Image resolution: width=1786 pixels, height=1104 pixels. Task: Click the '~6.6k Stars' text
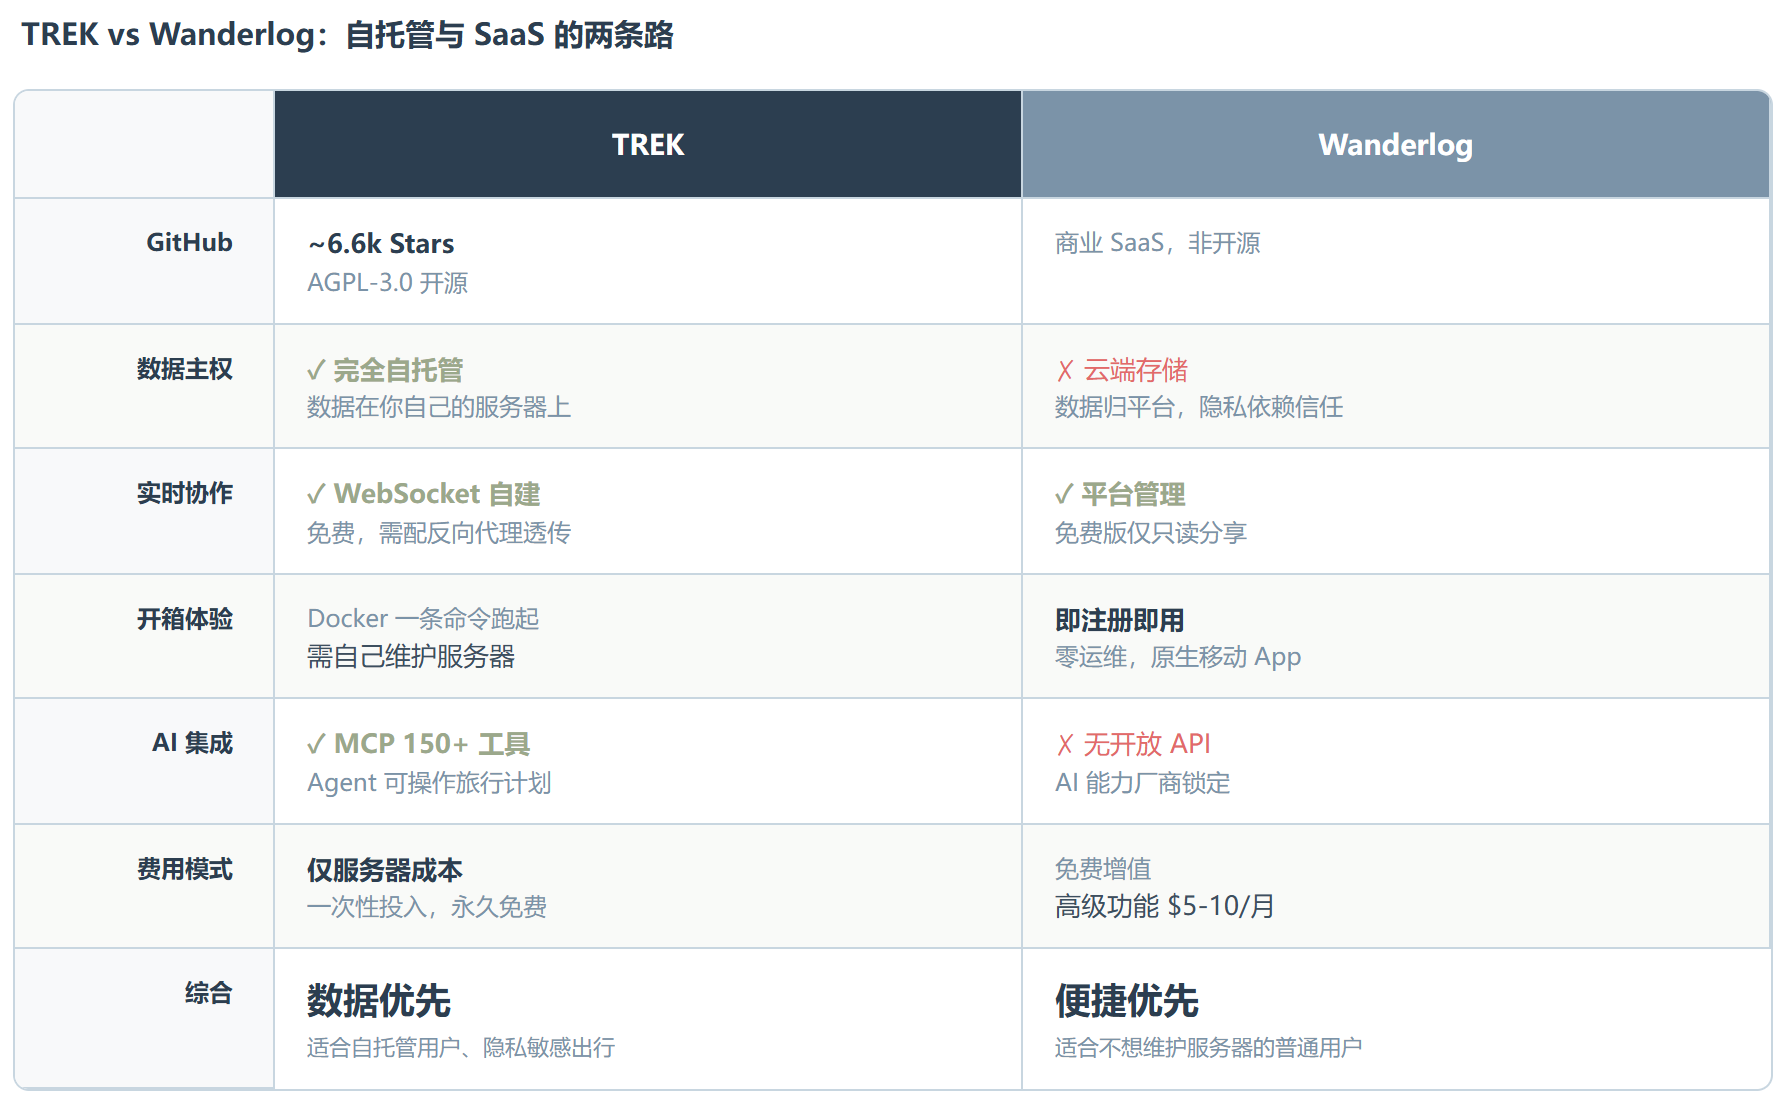click(x=381, y=243)
